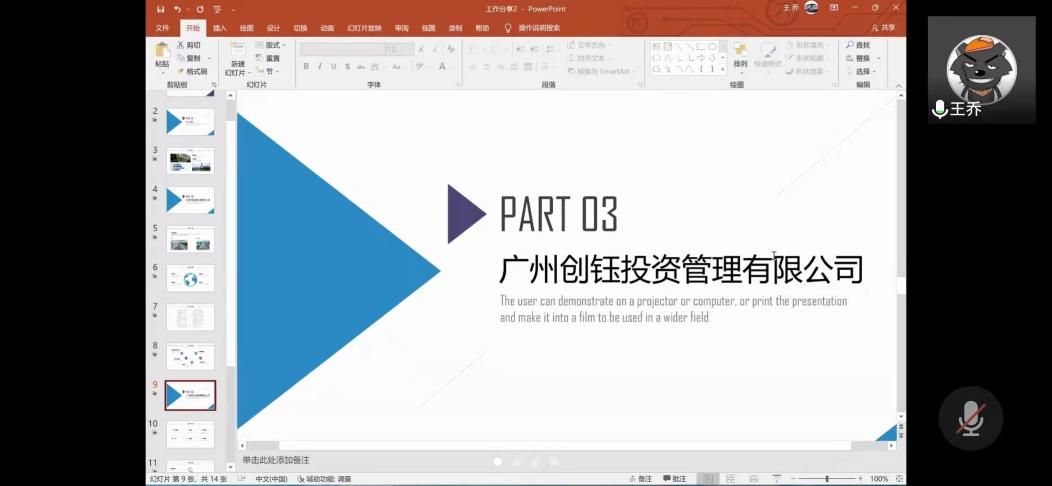The height and width of the screenshot is (486, 1052).
Task: Expand the 节 section dropdown
Action: (267, 71)
